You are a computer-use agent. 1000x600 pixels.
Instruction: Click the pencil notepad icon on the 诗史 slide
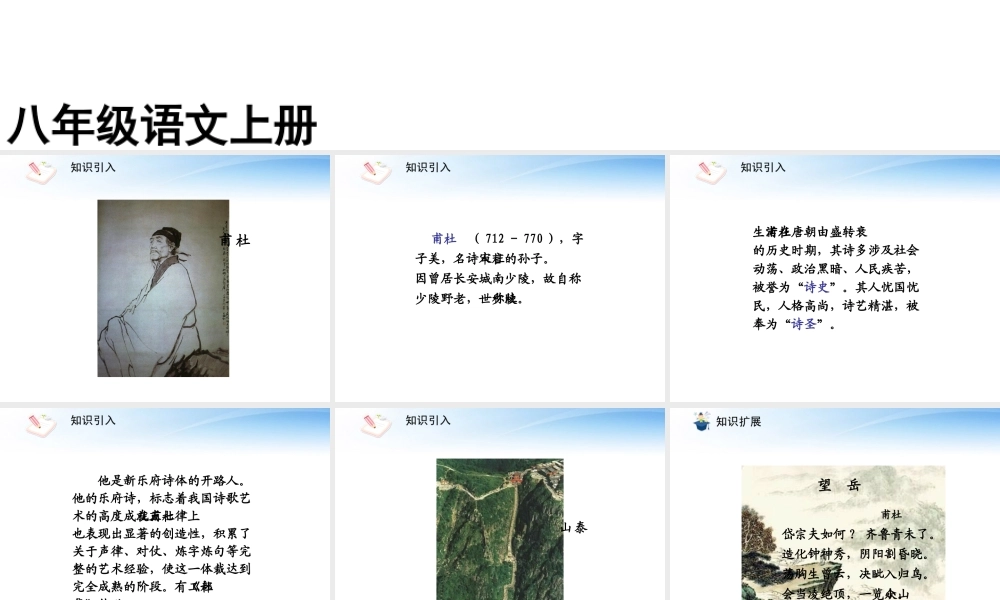pos(710,172)
